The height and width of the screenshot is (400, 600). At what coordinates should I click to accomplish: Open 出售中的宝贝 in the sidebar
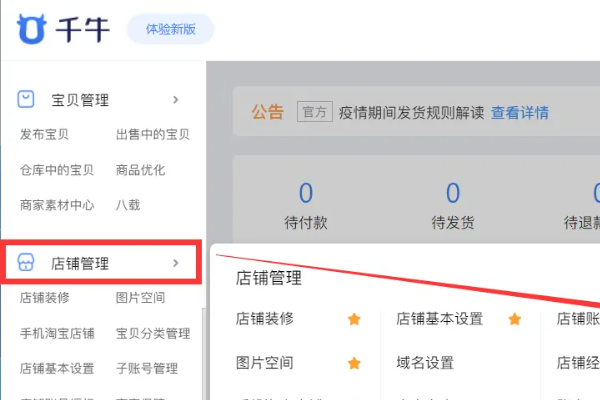coord(152,135)
